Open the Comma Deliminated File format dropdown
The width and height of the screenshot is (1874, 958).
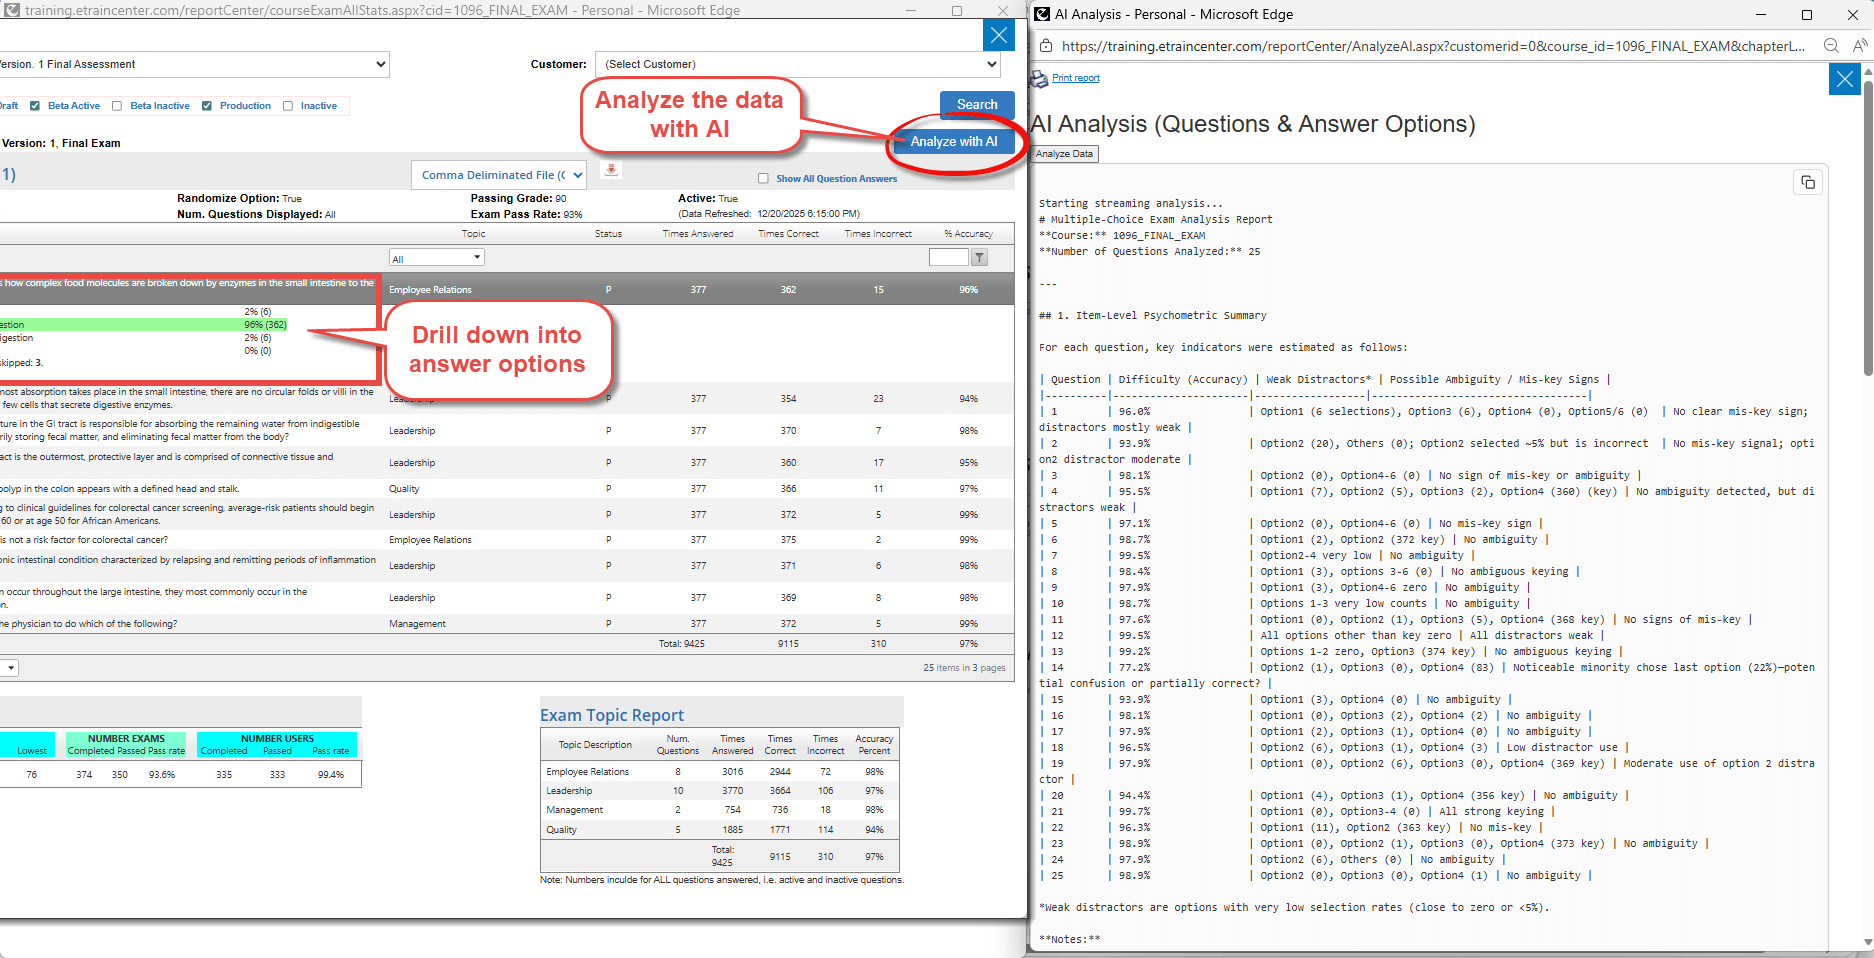click(498, 174)
